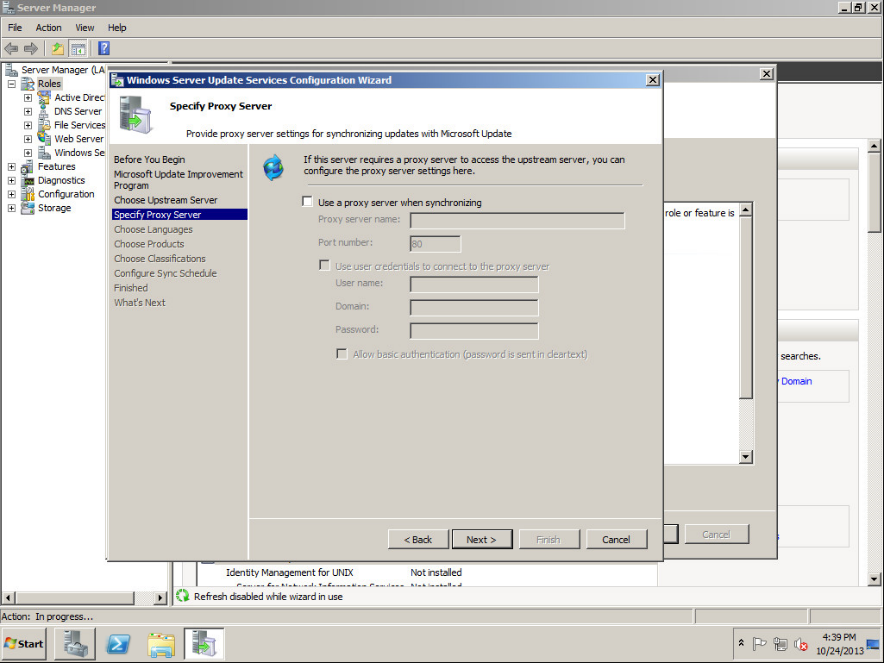Expand the Configuration tree node

(11, 194)
